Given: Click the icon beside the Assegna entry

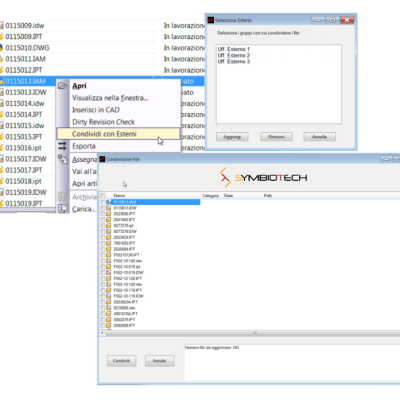Looking at the screenshot, I should tap(62, 159).
